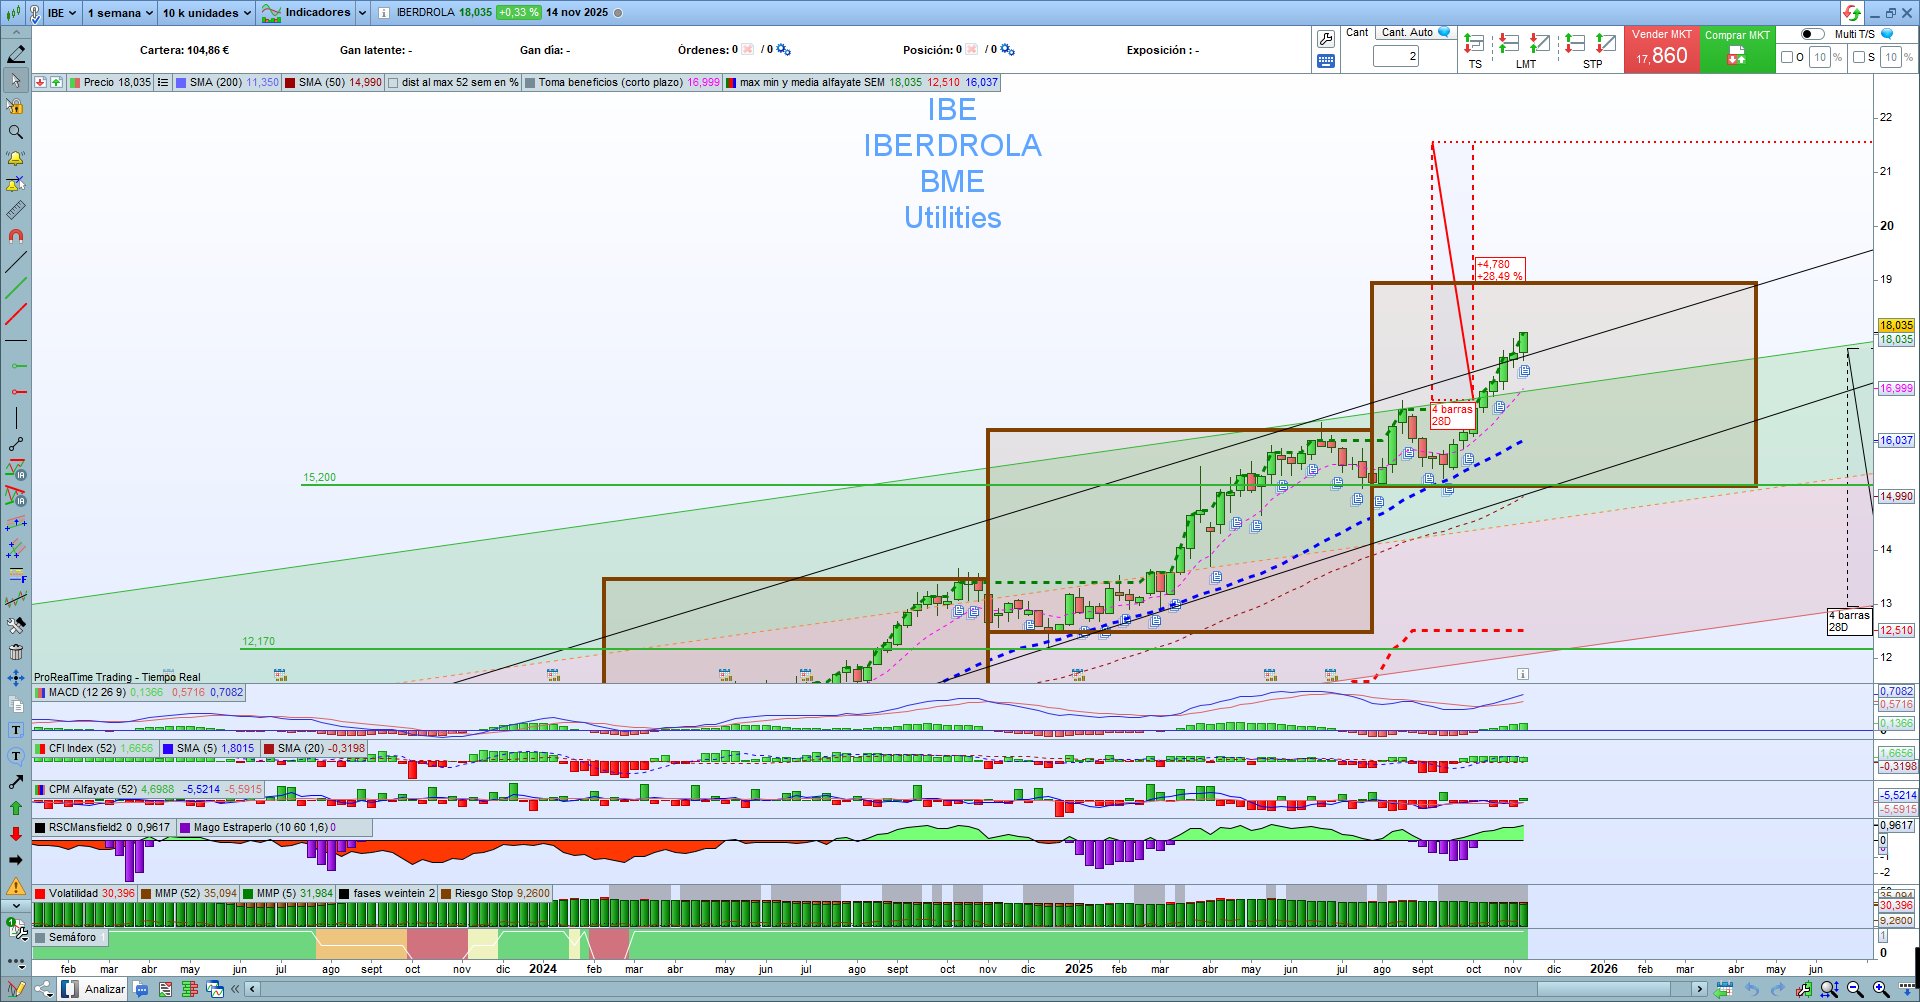The width and height of the screenshot is (1920, 1002).
Task: Open the wrench order settings
Action: (1326, 39)
